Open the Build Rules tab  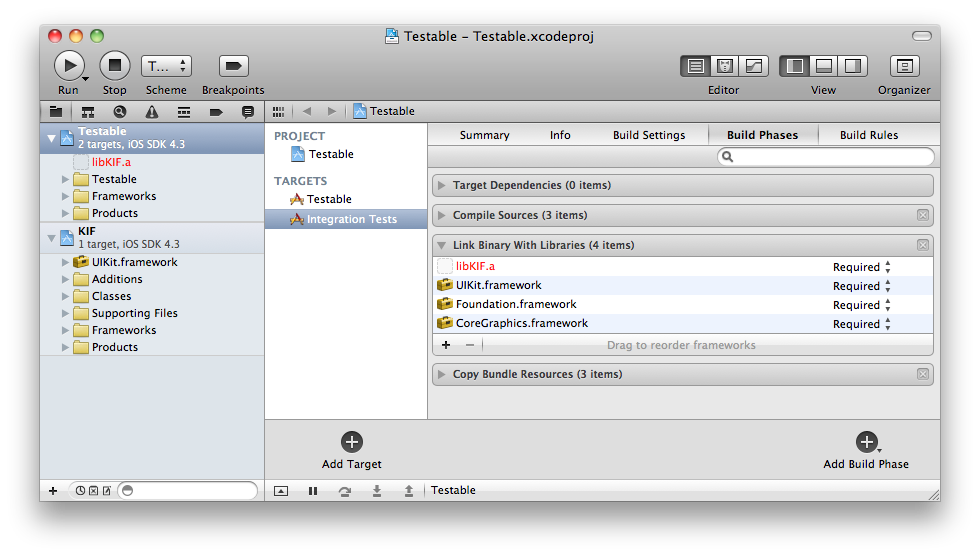868,135
